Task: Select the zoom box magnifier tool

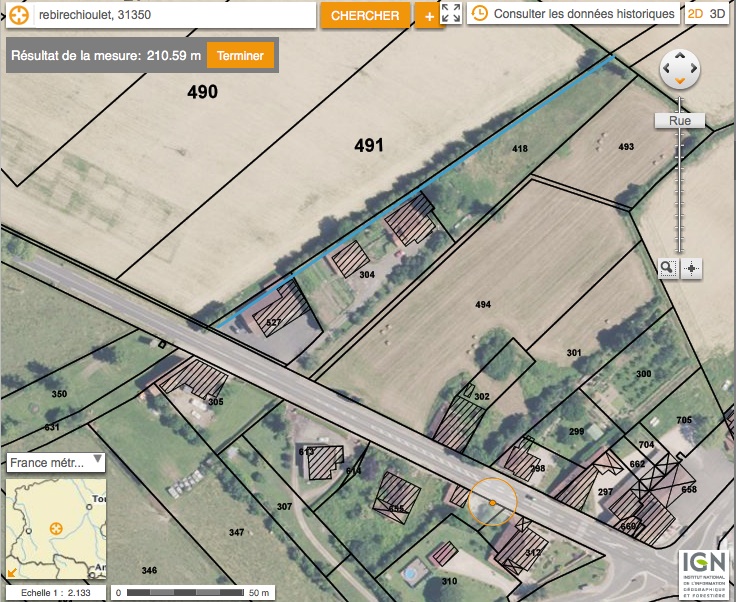Action: point(667,269)
